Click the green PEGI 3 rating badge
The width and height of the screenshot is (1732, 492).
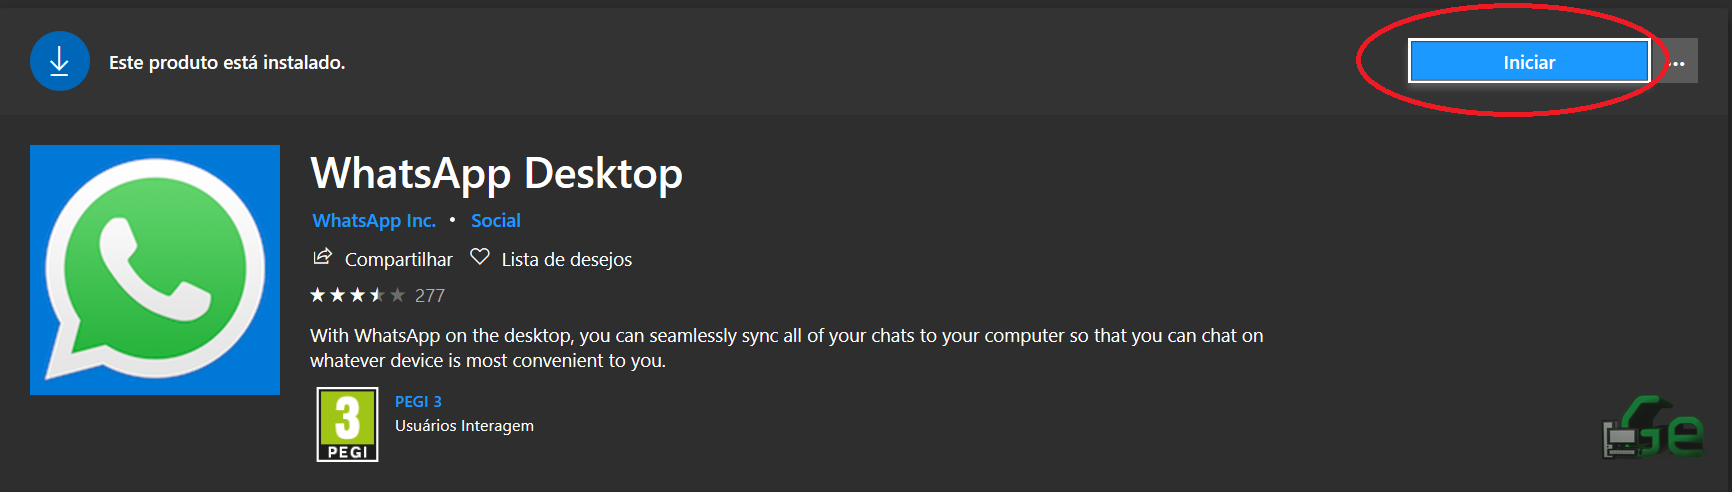[347, 424]
